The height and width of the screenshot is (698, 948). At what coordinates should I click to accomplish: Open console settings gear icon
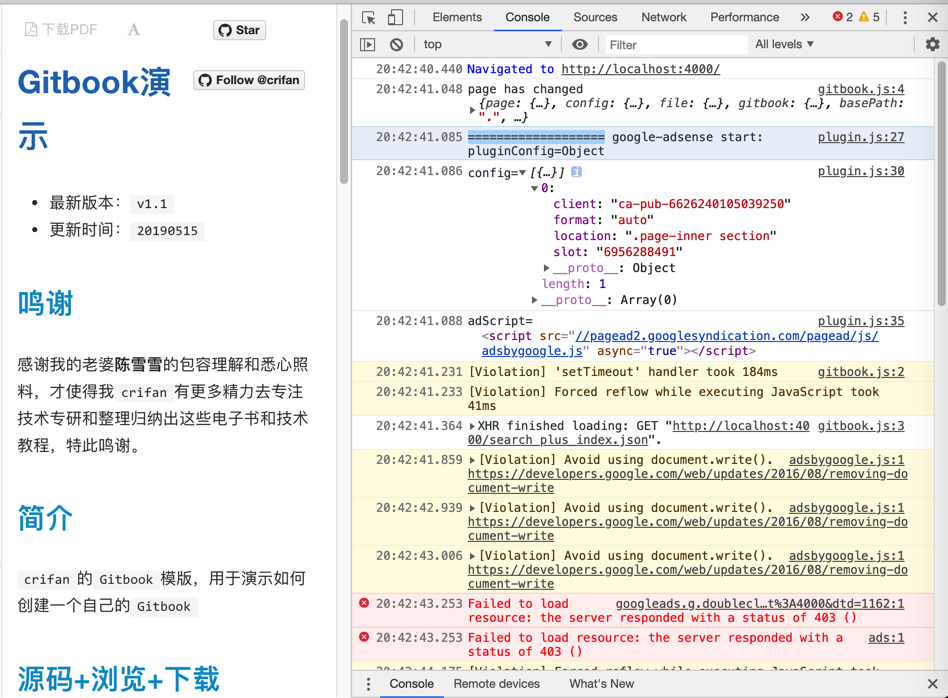932,44
